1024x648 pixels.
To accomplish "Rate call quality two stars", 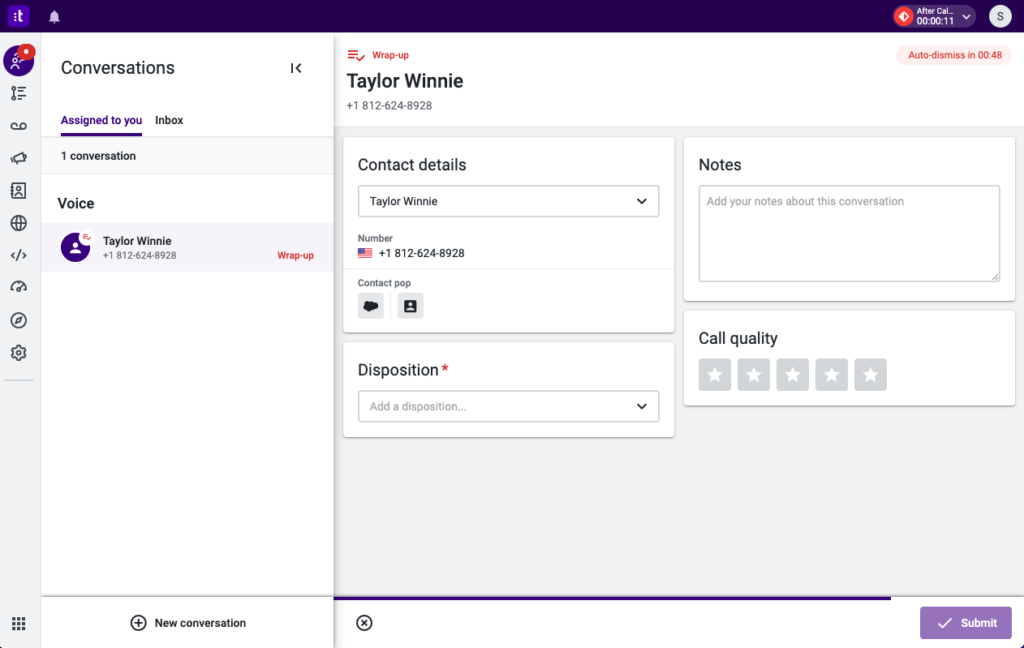I will point(754,375).
